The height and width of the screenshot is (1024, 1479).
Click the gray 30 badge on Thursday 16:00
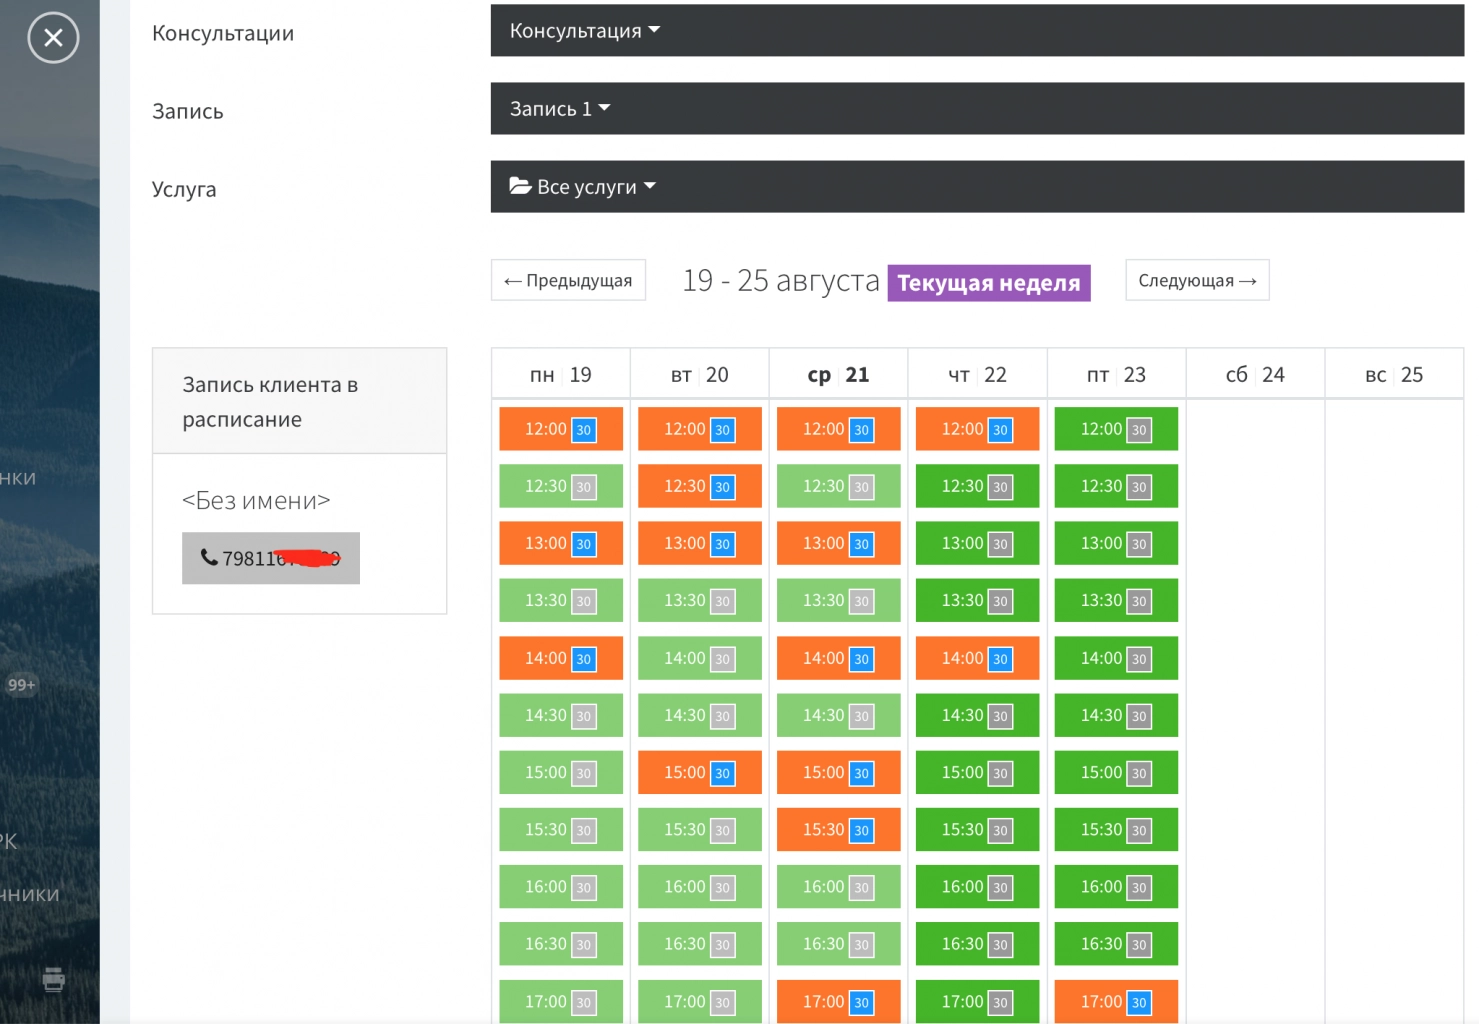(x=1000, y=887)
